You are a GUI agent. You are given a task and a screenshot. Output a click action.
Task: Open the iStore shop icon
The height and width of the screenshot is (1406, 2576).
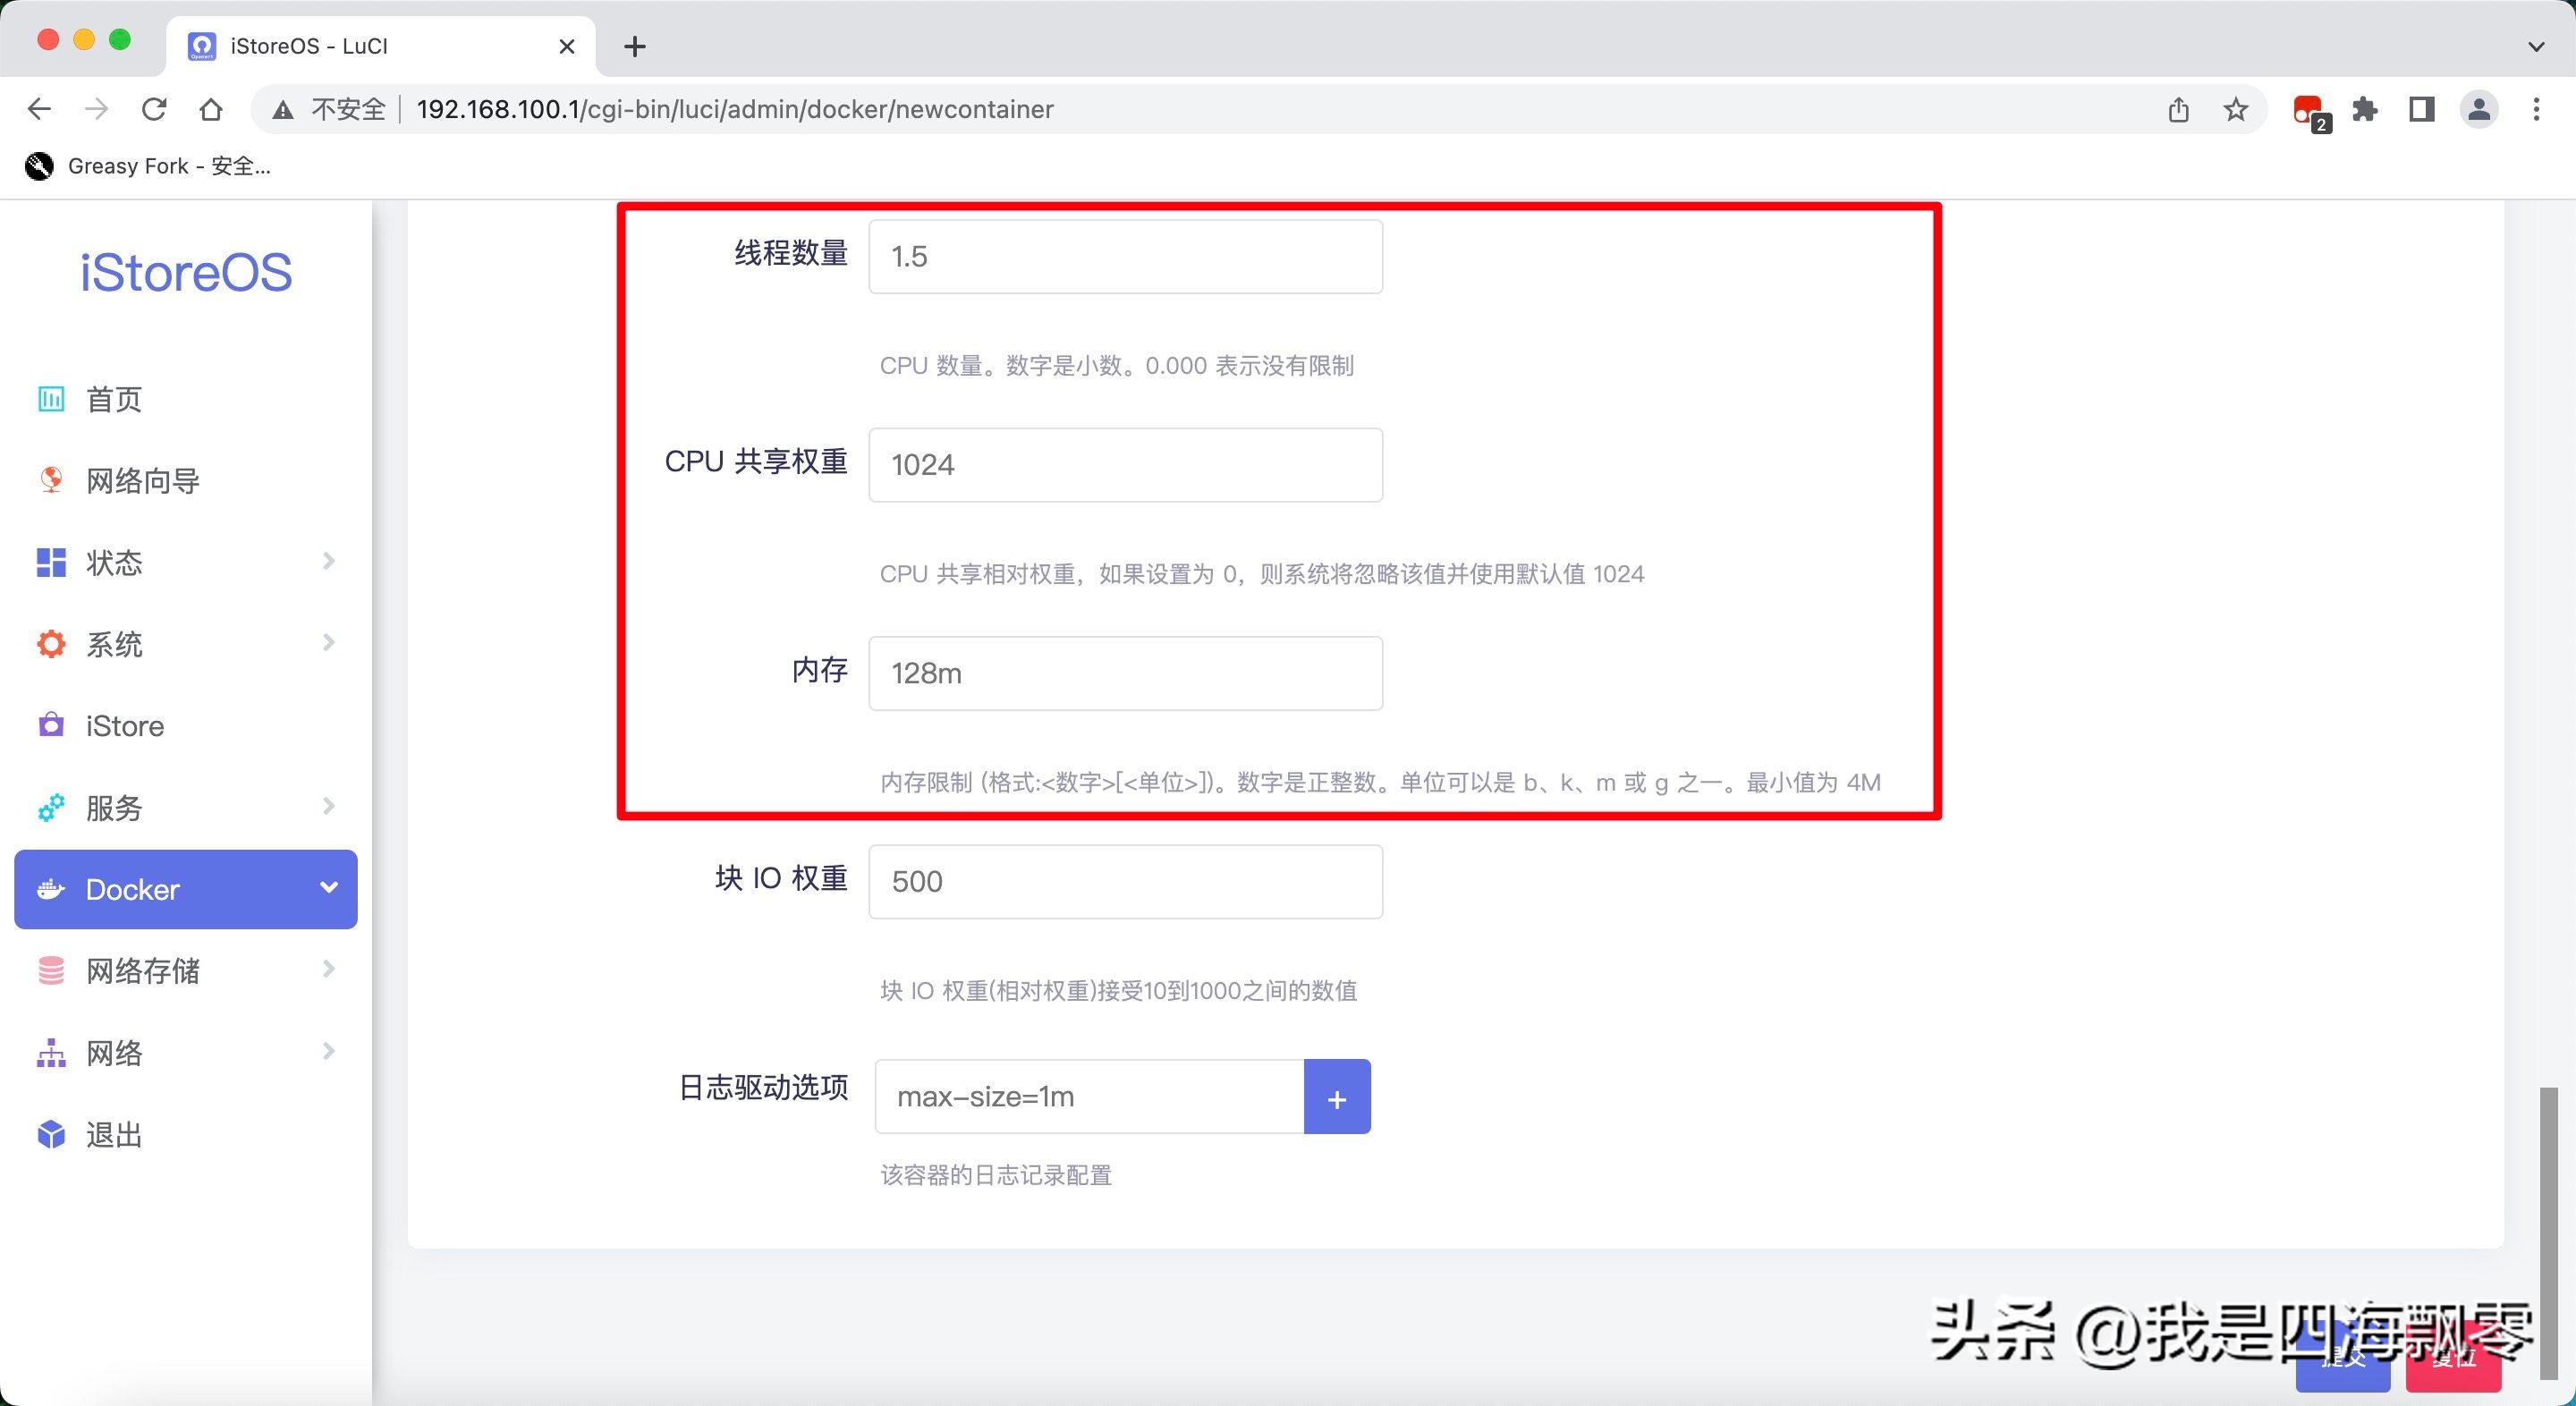click(50, 725)
